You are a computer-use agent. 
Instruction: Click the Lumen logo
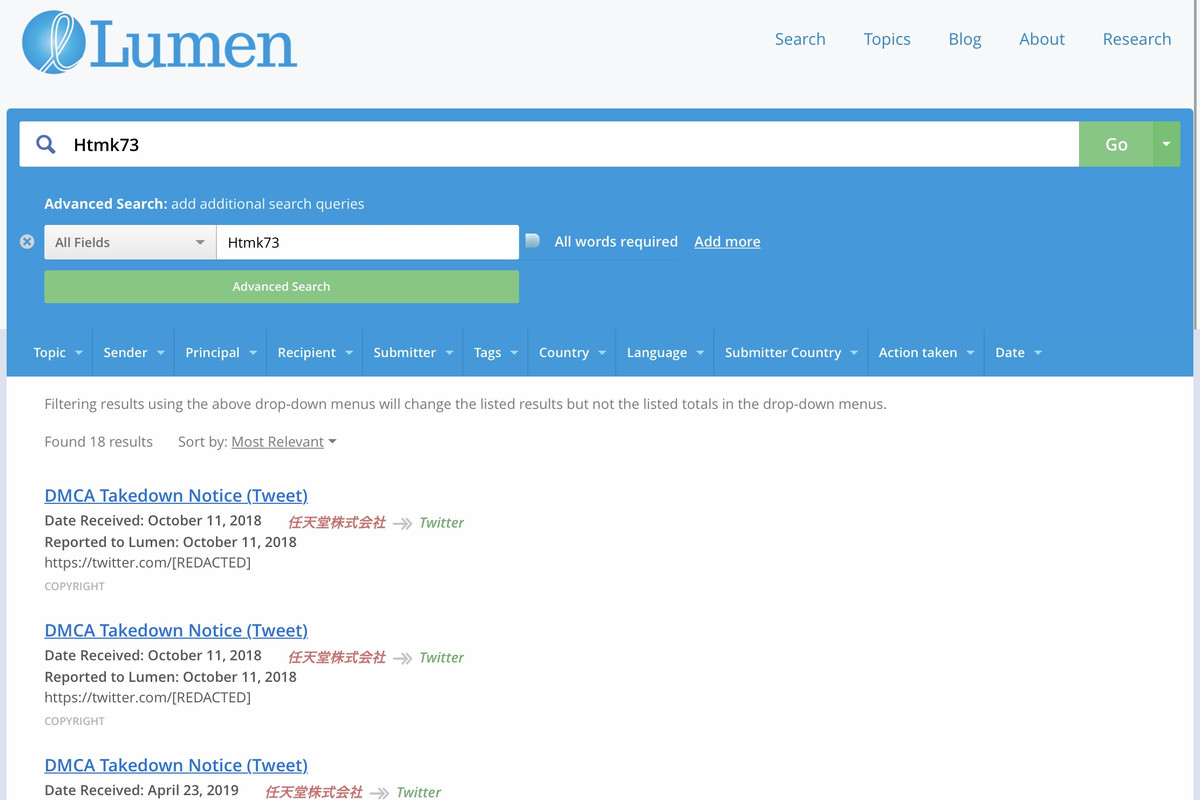pyautogui.click(x=159, y=42)
